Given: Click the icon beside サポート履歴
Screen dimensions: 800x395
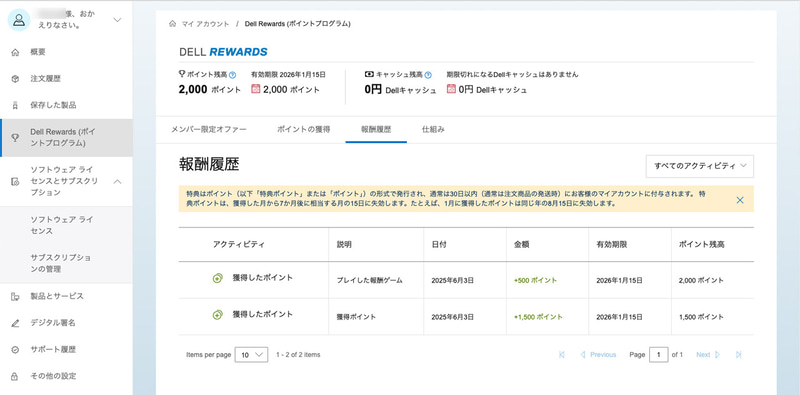Looking at the screenshot, I should pos(15,350).
